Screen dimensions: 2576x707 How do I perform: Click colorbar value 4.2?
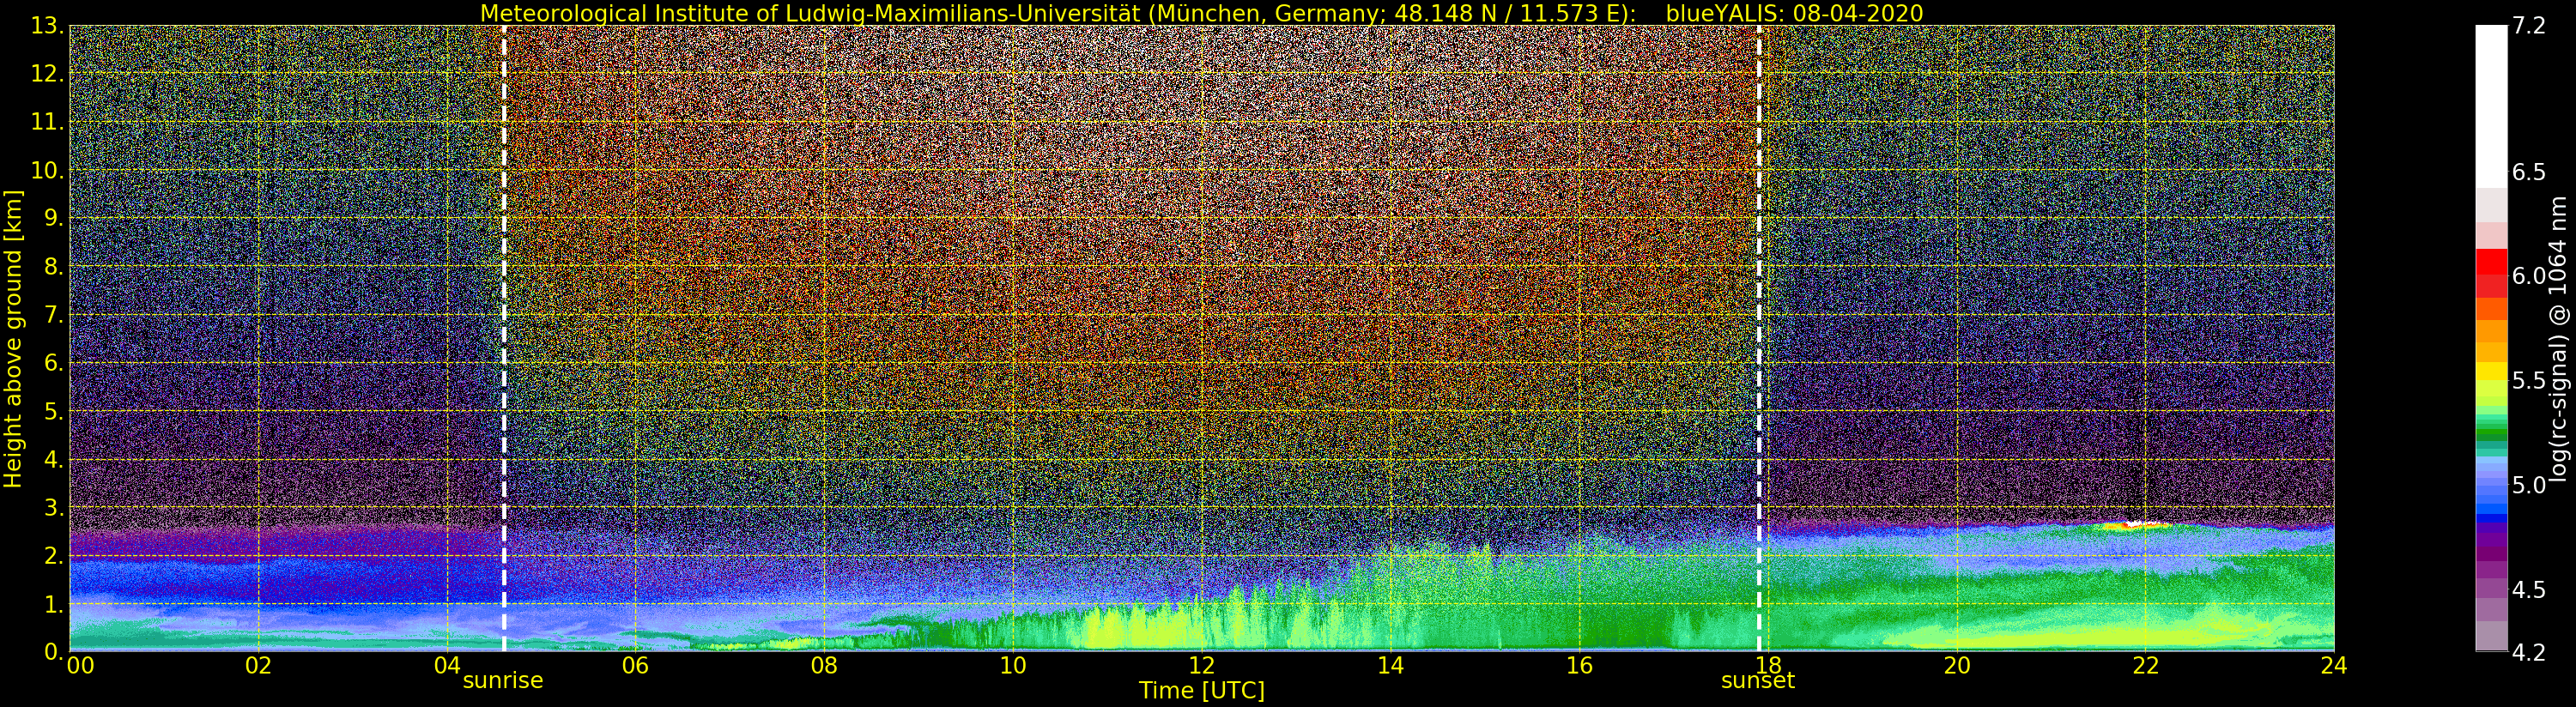[x=2529, y=652]
